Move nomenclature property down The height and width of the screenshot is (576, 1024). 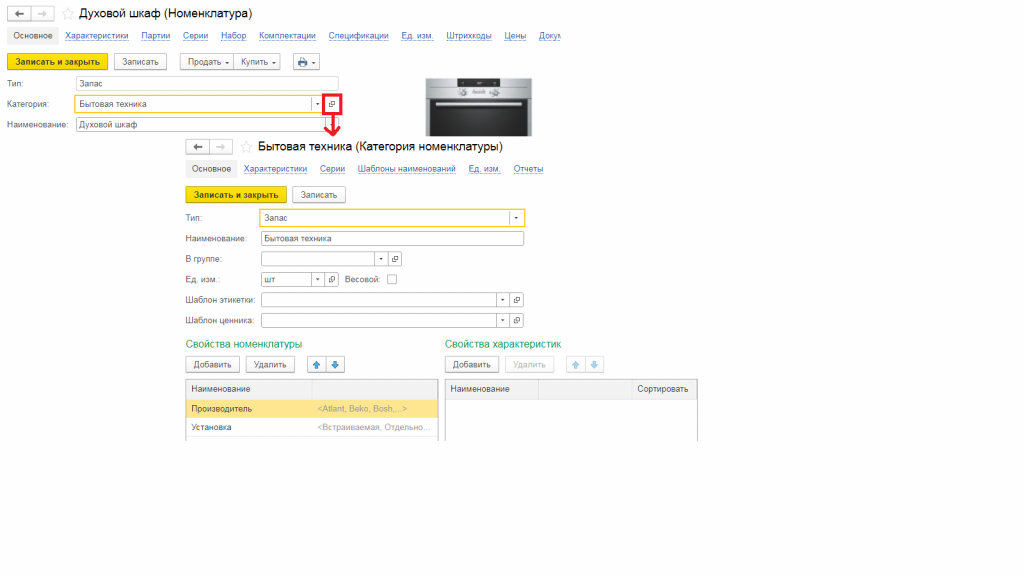click(x=335, y=365)
